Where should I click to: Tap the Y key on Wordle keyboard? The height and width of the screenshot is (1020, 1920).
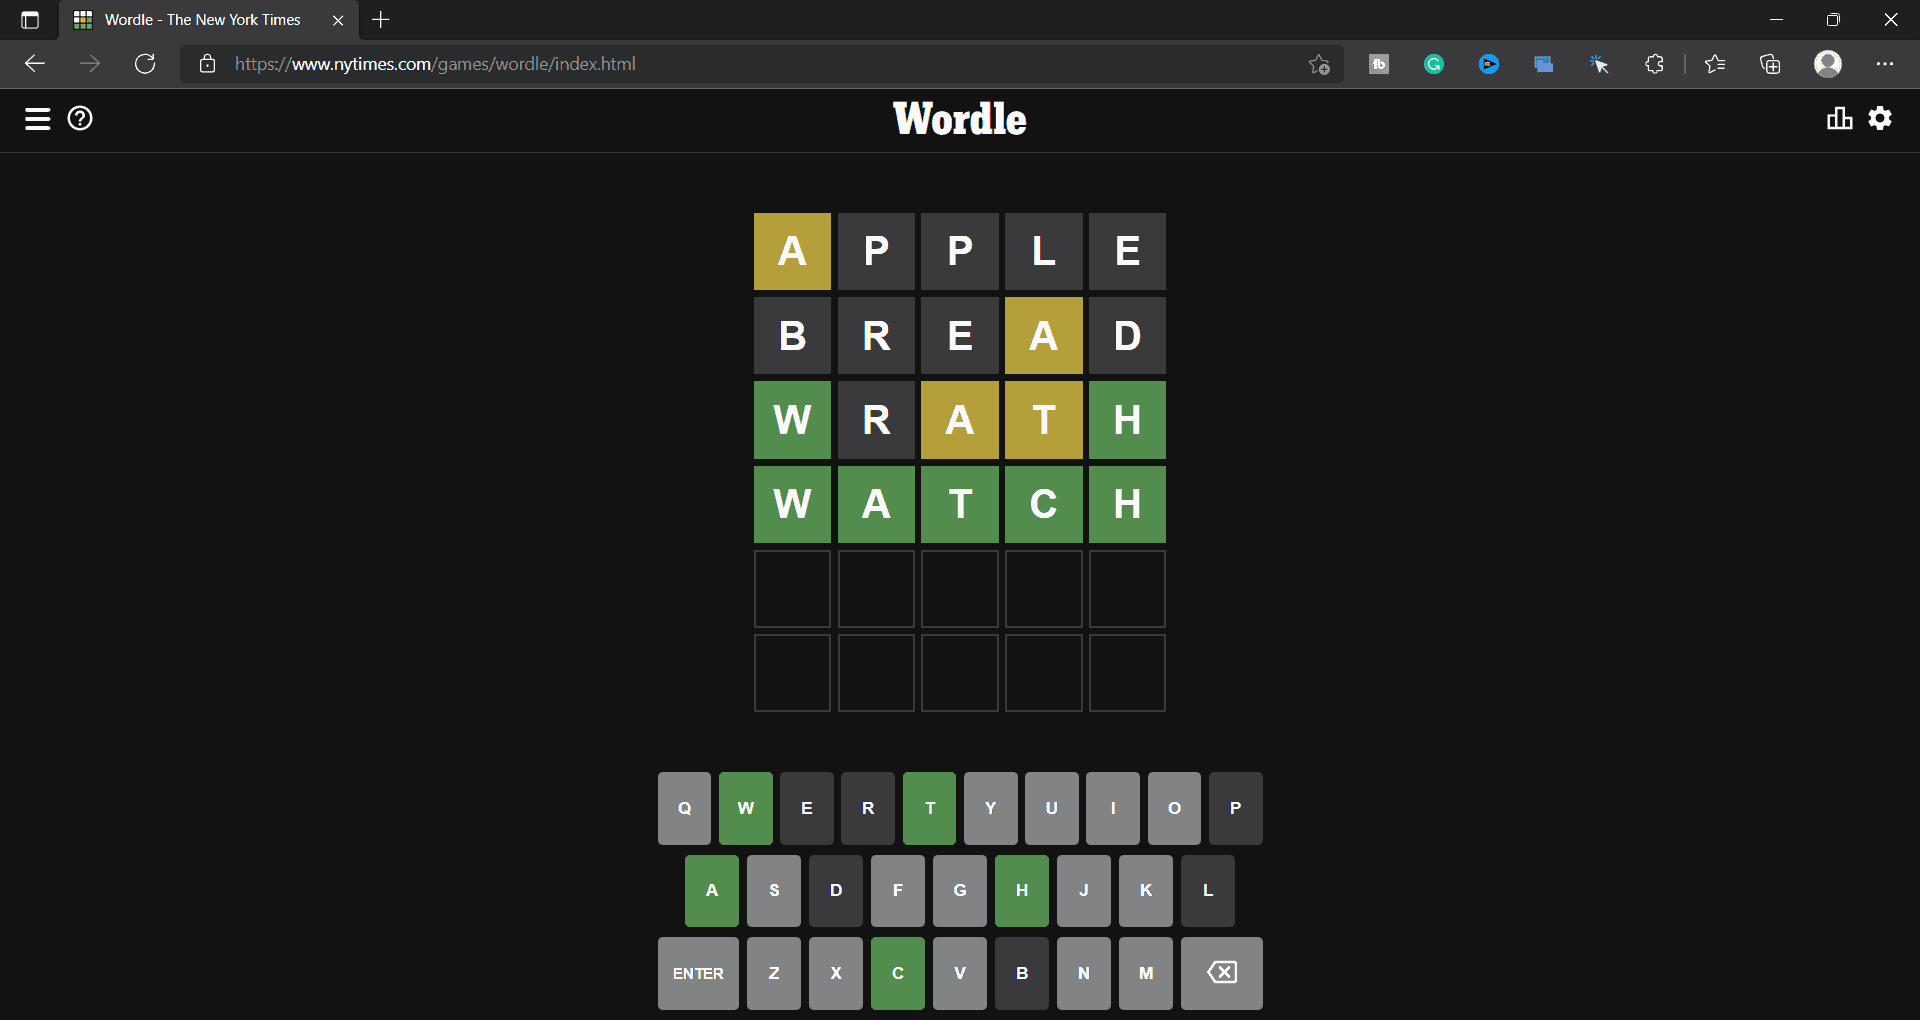(991, 808)
